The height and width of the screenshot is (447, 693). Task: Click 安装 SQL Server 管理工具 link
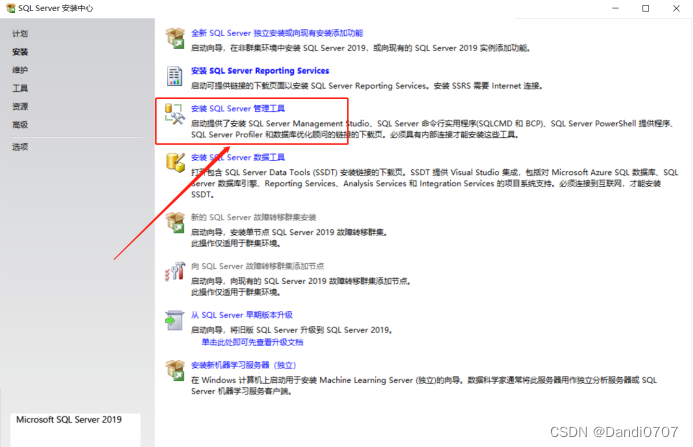tap(238, 108)
